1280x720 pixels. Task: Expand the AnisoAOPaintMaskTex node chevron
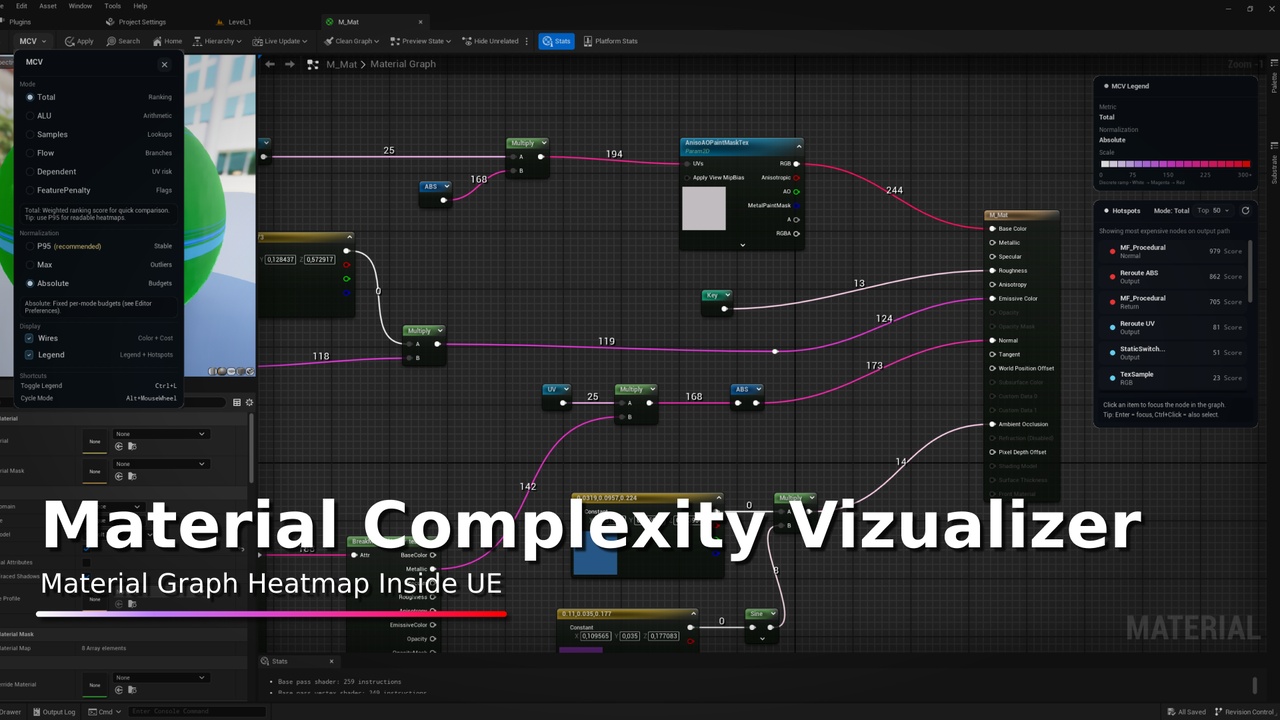[x=742, y=245]
